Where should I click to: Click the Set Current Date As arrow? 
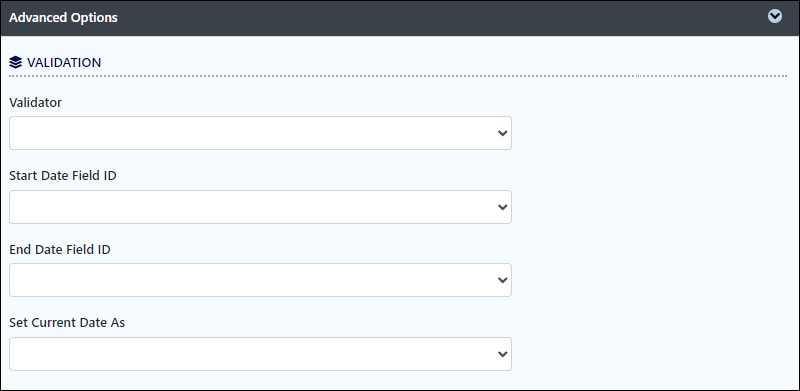point(503,354)
